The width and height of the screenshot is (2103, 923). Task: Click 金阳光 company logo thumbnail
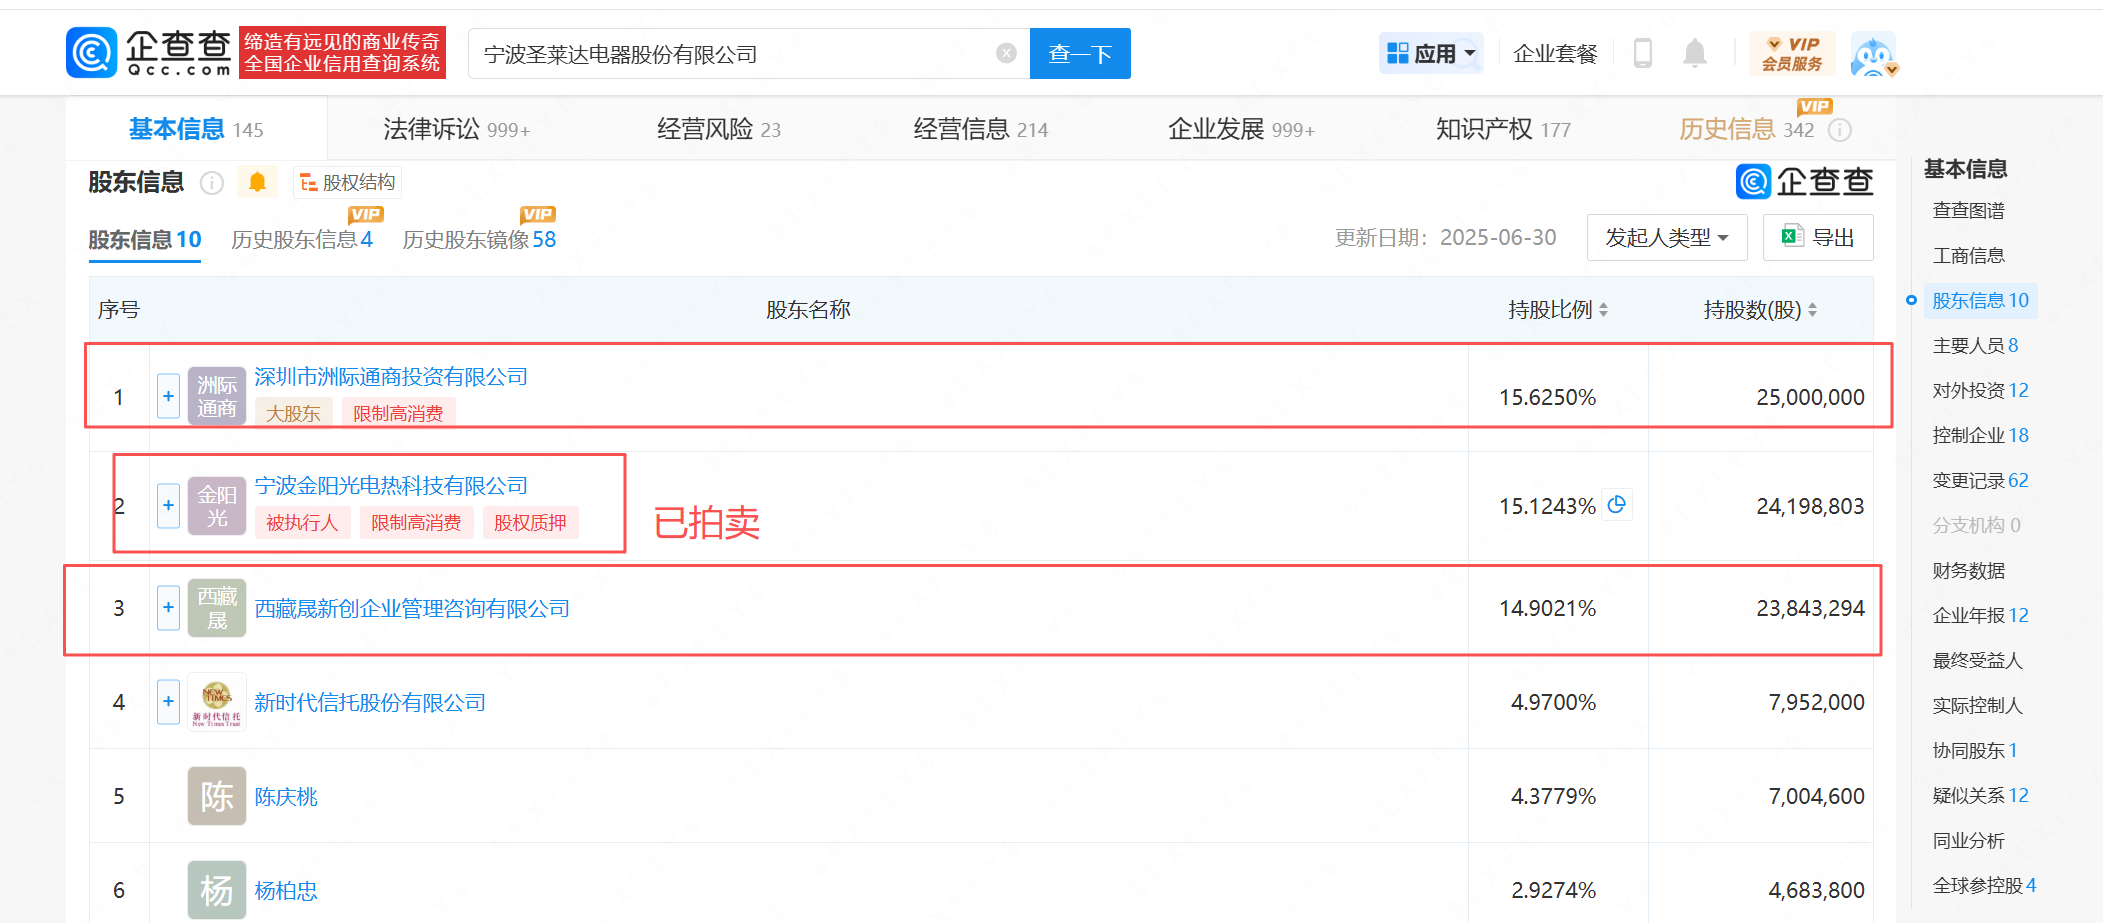pyautogui.click(x=217, y=506)
